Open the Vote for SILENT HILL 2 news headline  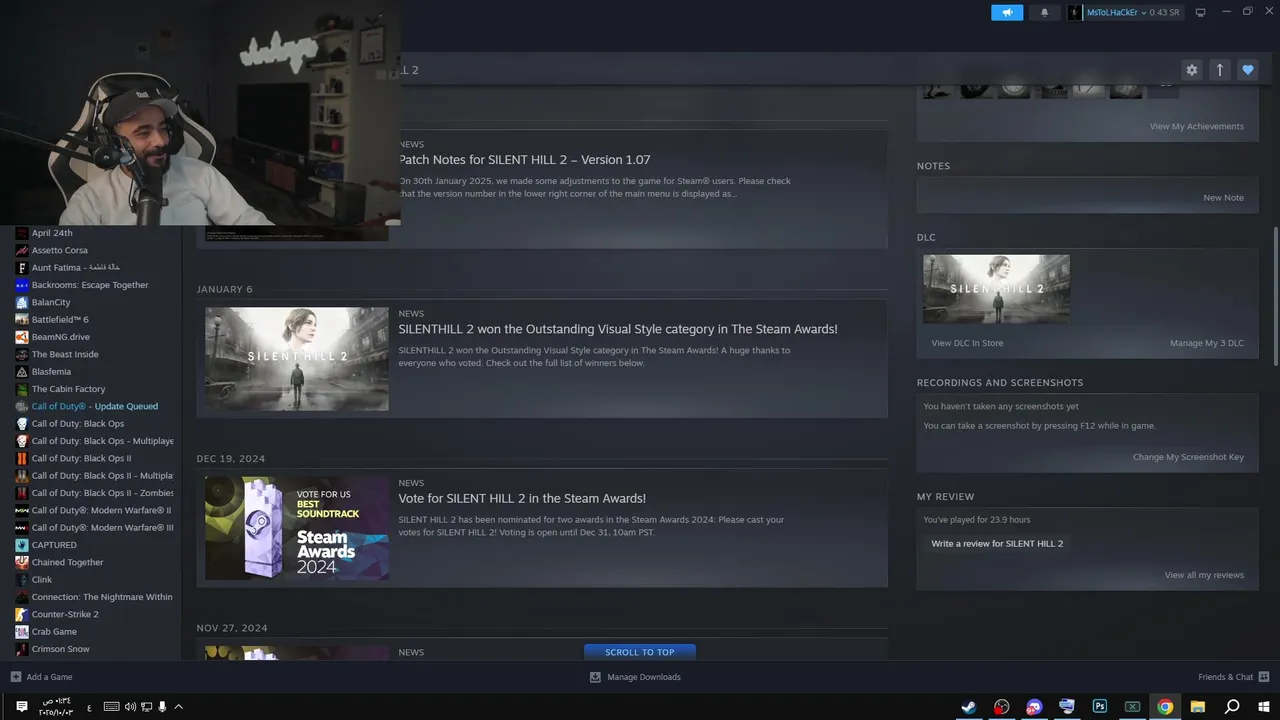click(522, 498)
